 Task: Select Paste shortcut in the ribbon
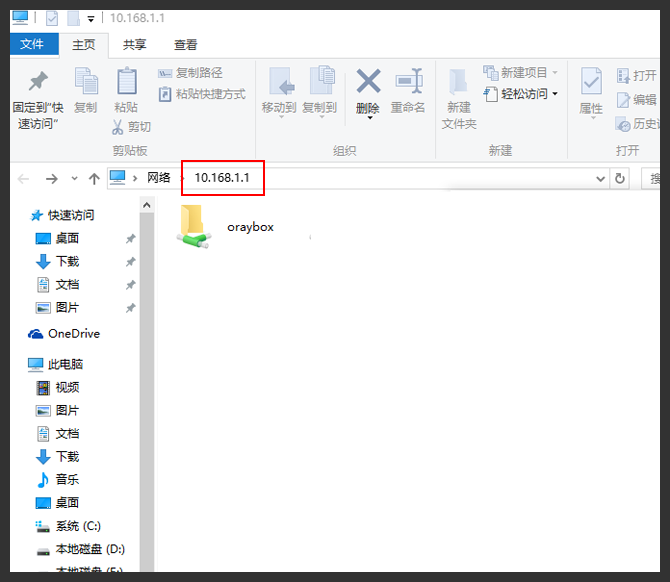[x=202, y=94]
